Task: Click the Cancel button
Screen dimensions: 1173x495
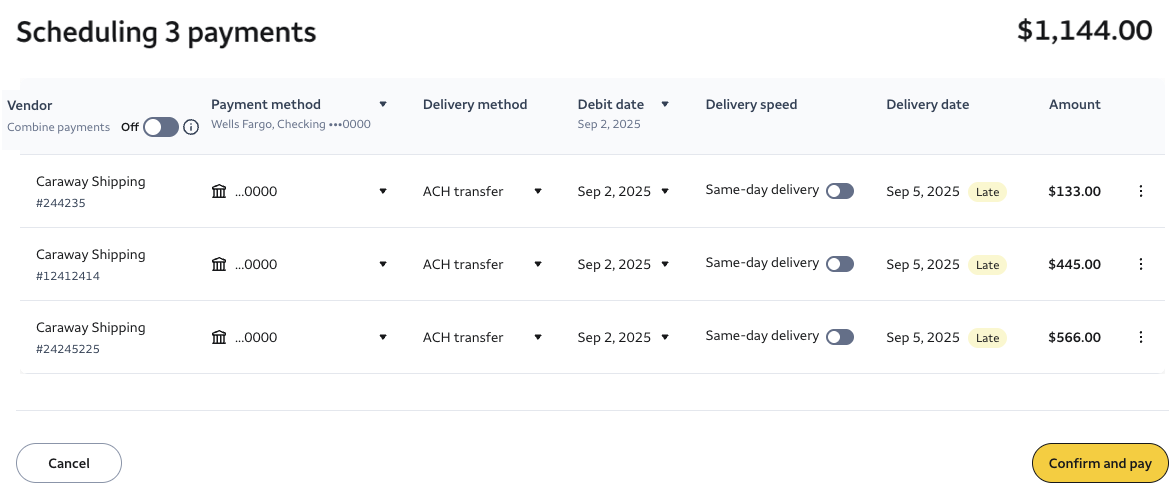Action: pyautogui.click(x=69, y=463)
